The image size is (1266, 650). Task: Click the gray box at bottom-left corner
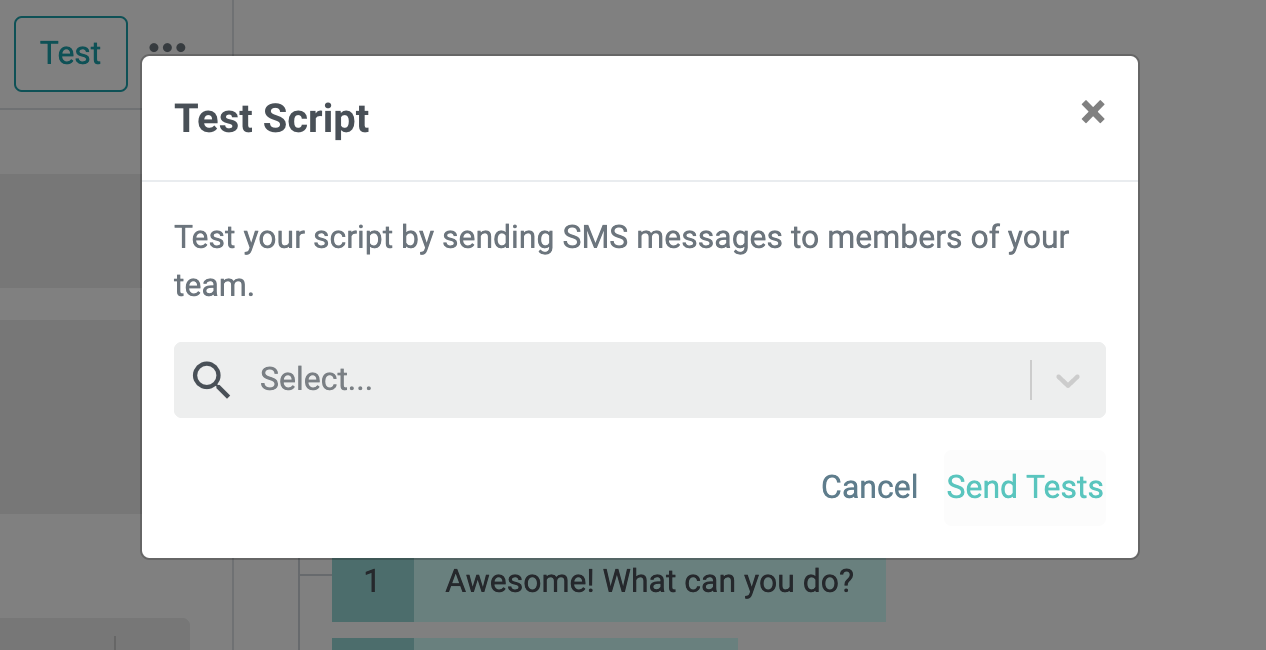[95, 634]
